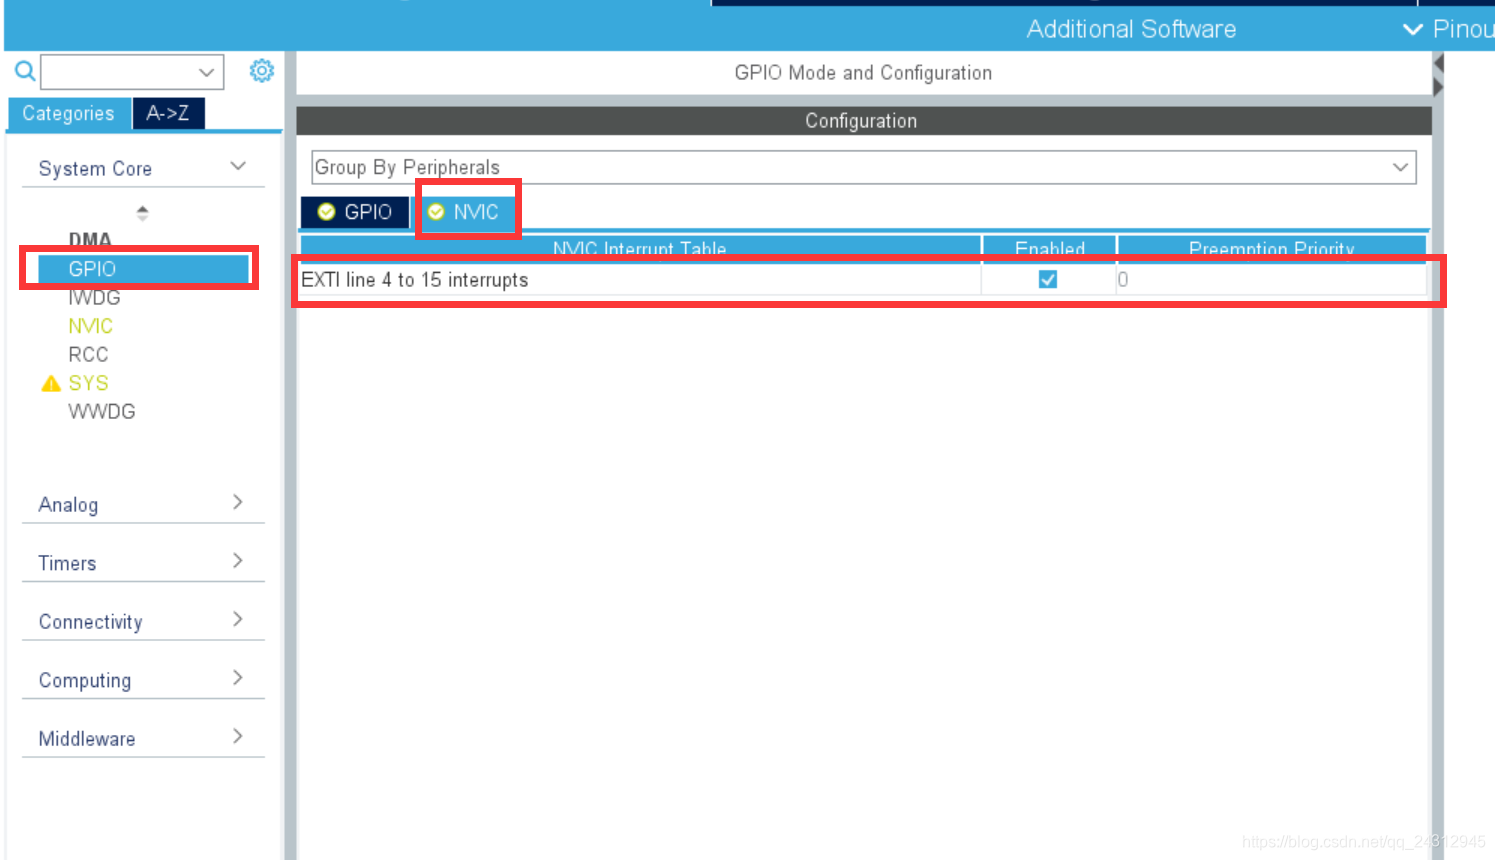Click the SYS warning triangle icon
This screenshot has height=860, width=1495.
click(x=51, y=384)
